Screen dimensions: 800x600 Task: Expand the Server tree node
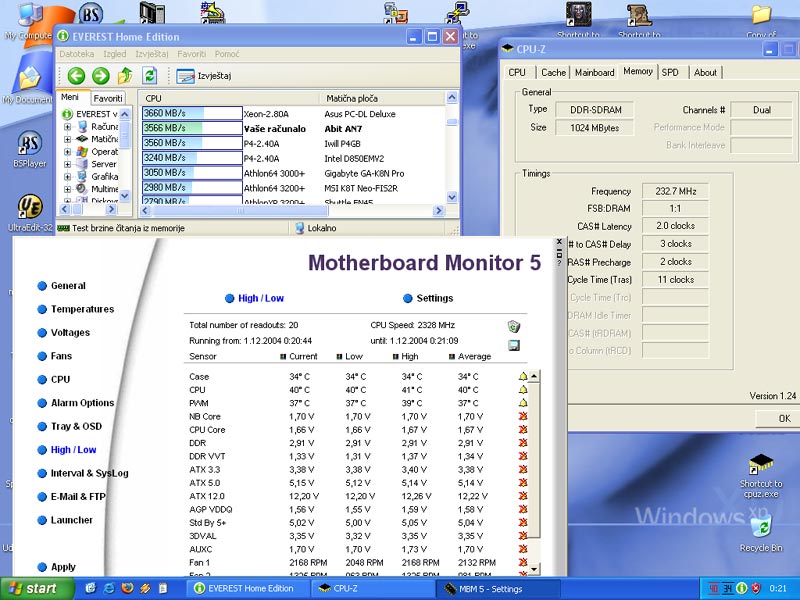pos(68,164)
